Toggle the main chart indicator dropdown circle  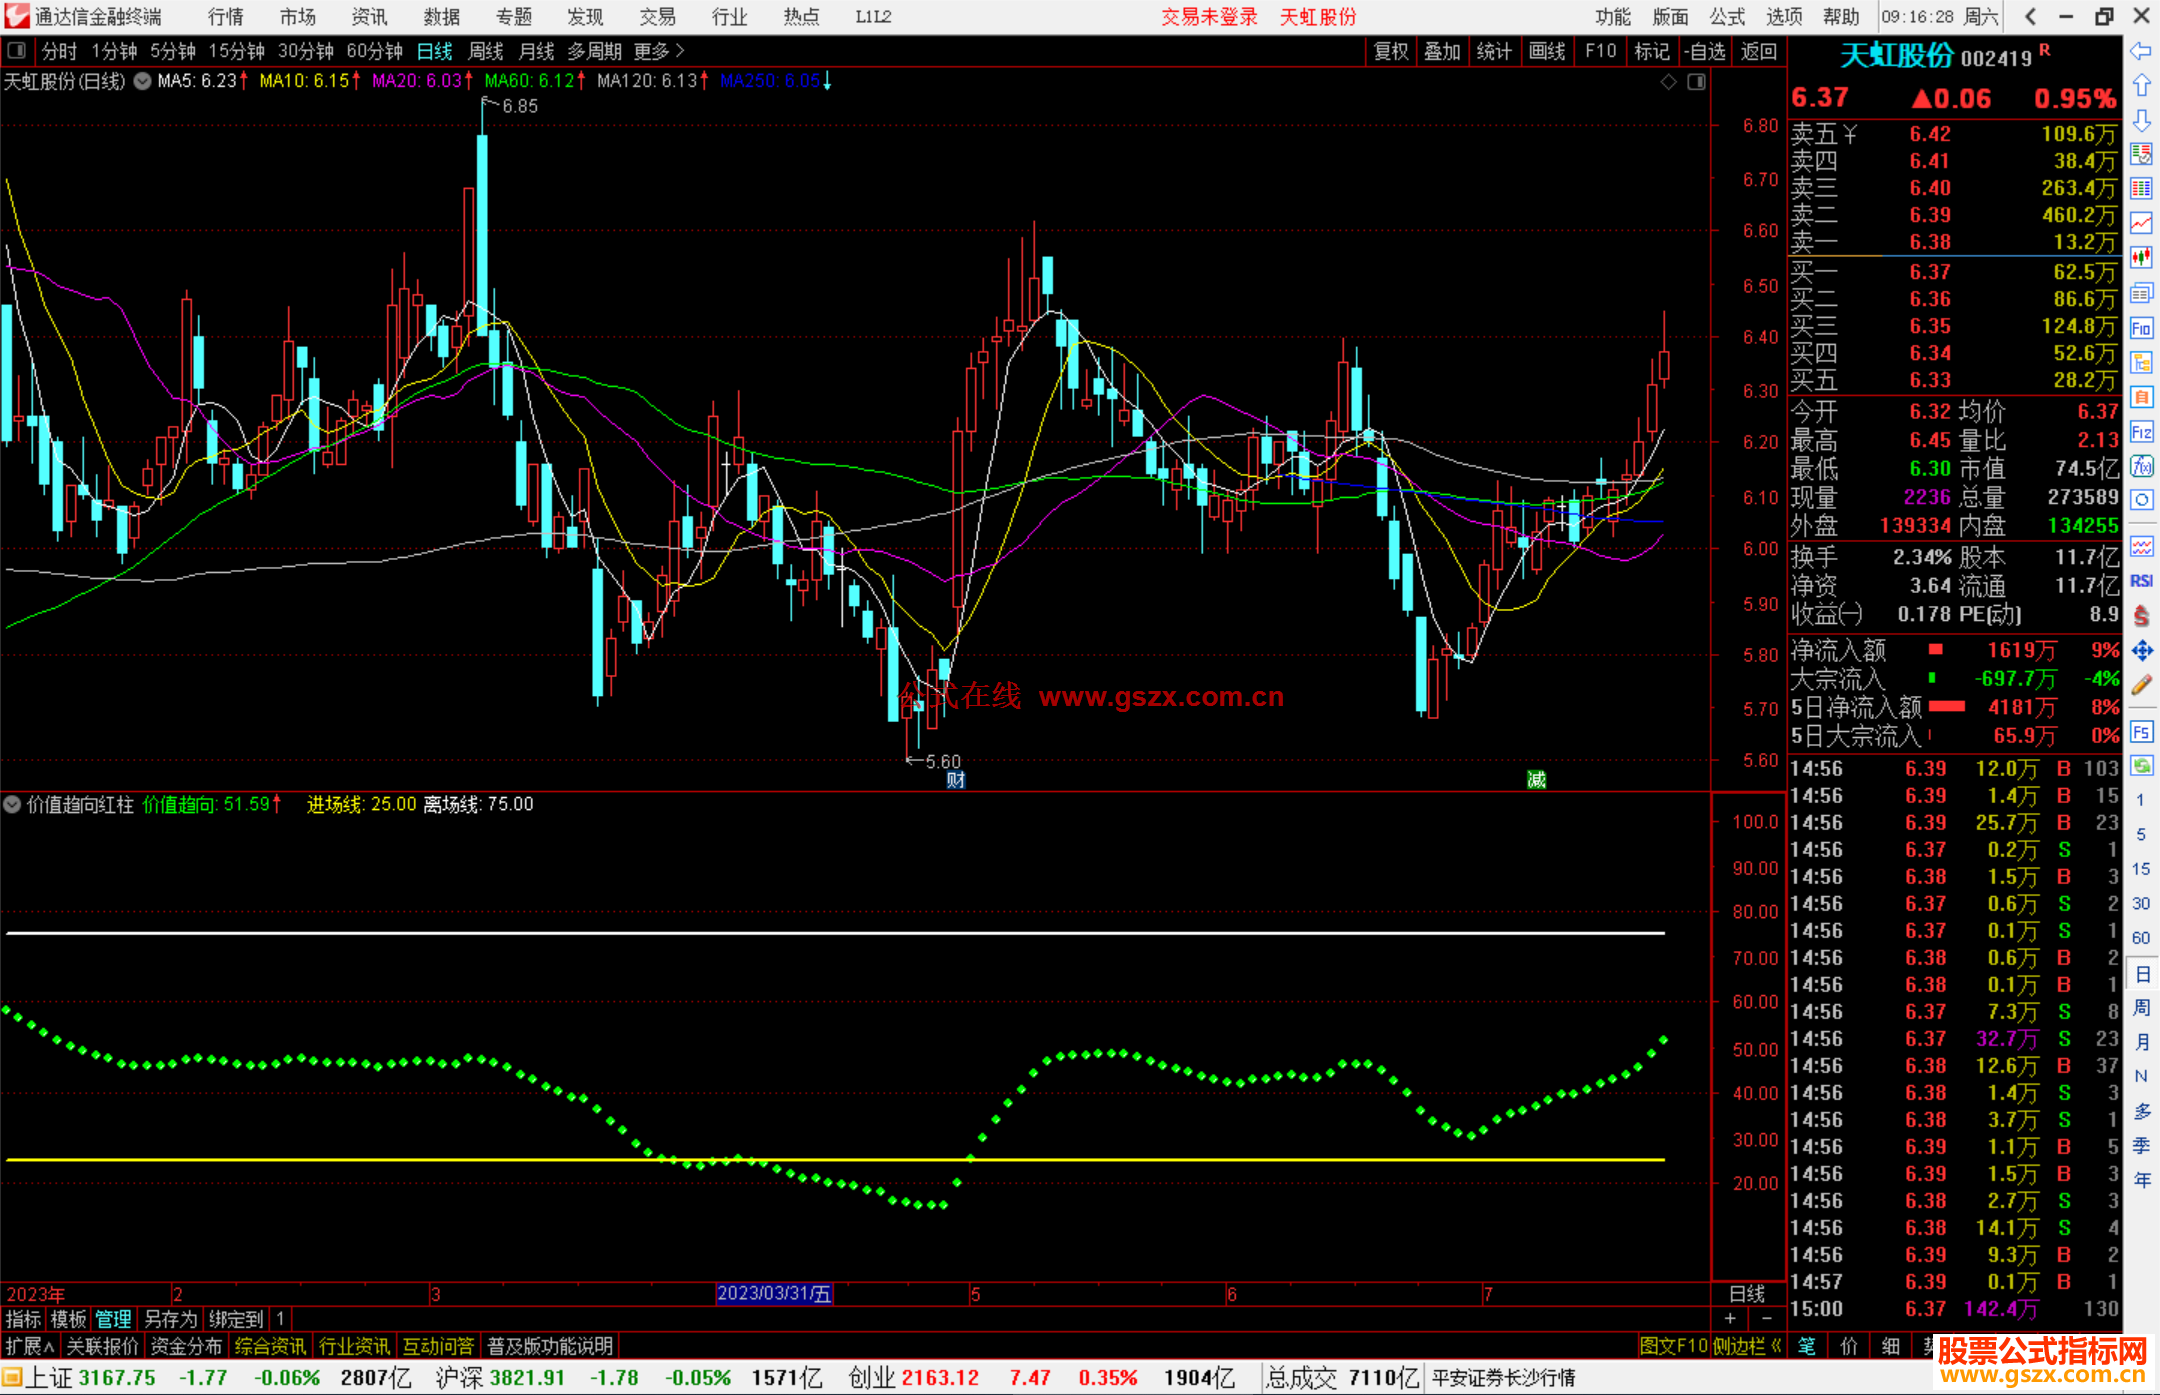[x=143, y=81]
